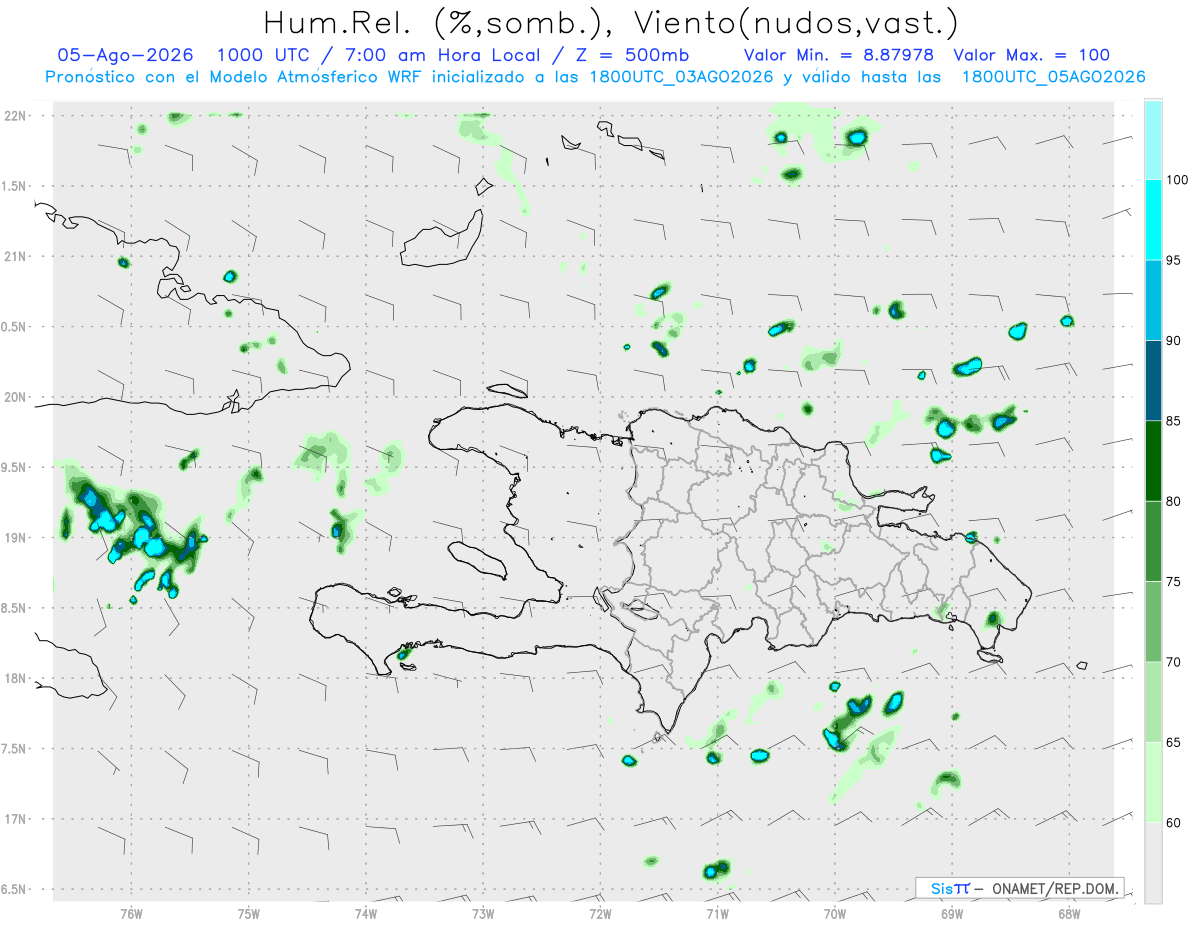Click the latitude label '9.5N'
1200x927 pixels.
(14, 467)
